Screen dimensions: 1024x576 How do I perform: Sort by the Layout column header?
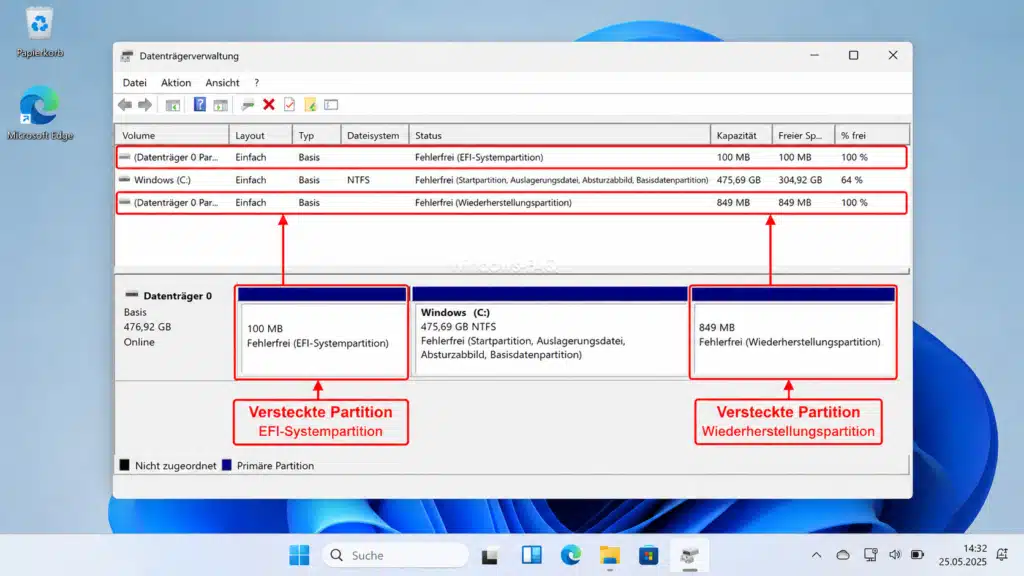pos(261,135)
